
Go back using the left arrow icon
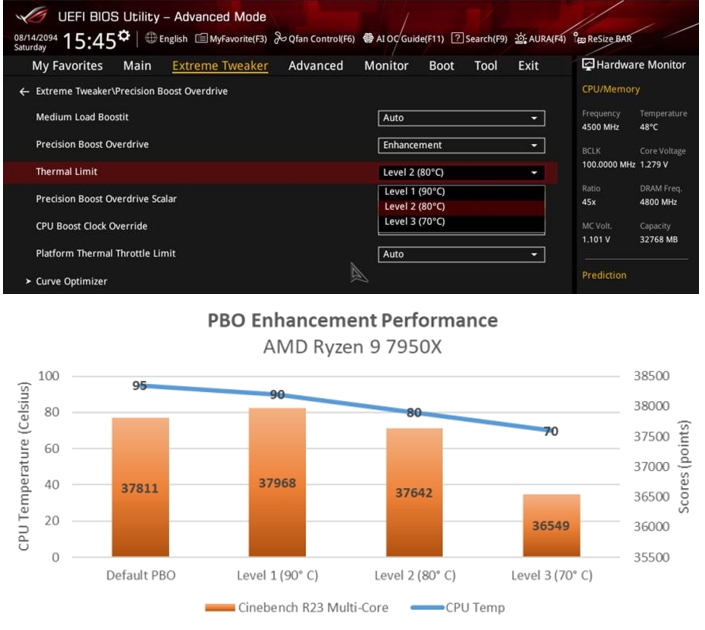pyautogui.click(x=24, y=92)
